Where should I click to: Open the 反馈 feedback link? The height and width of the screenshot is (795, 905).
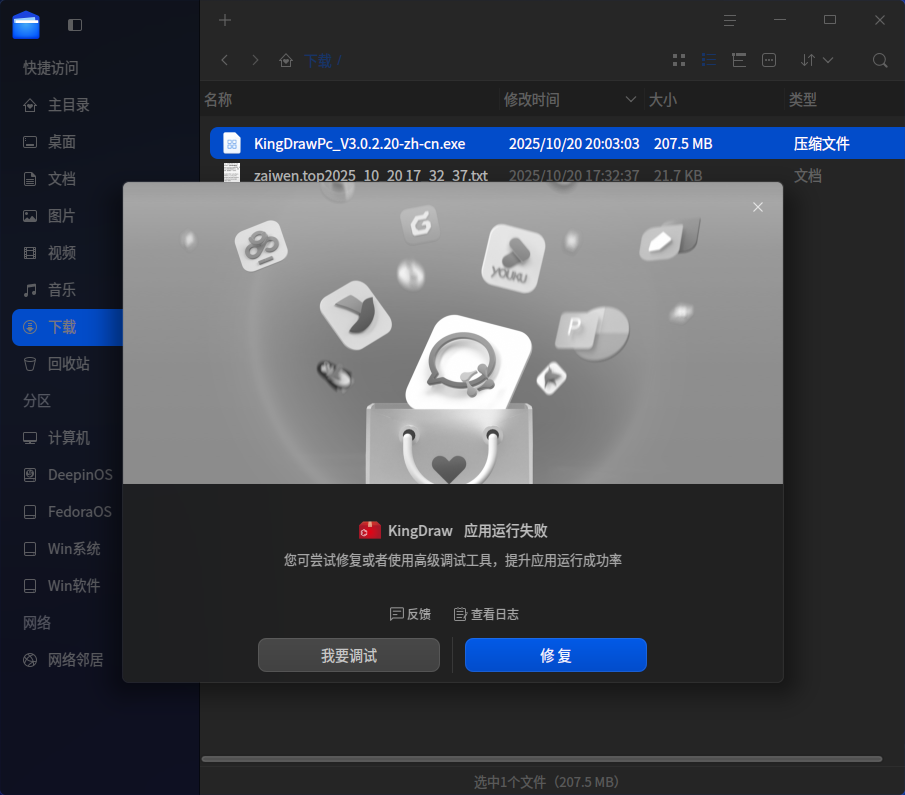pyautogui.click(x=410, y=614)
